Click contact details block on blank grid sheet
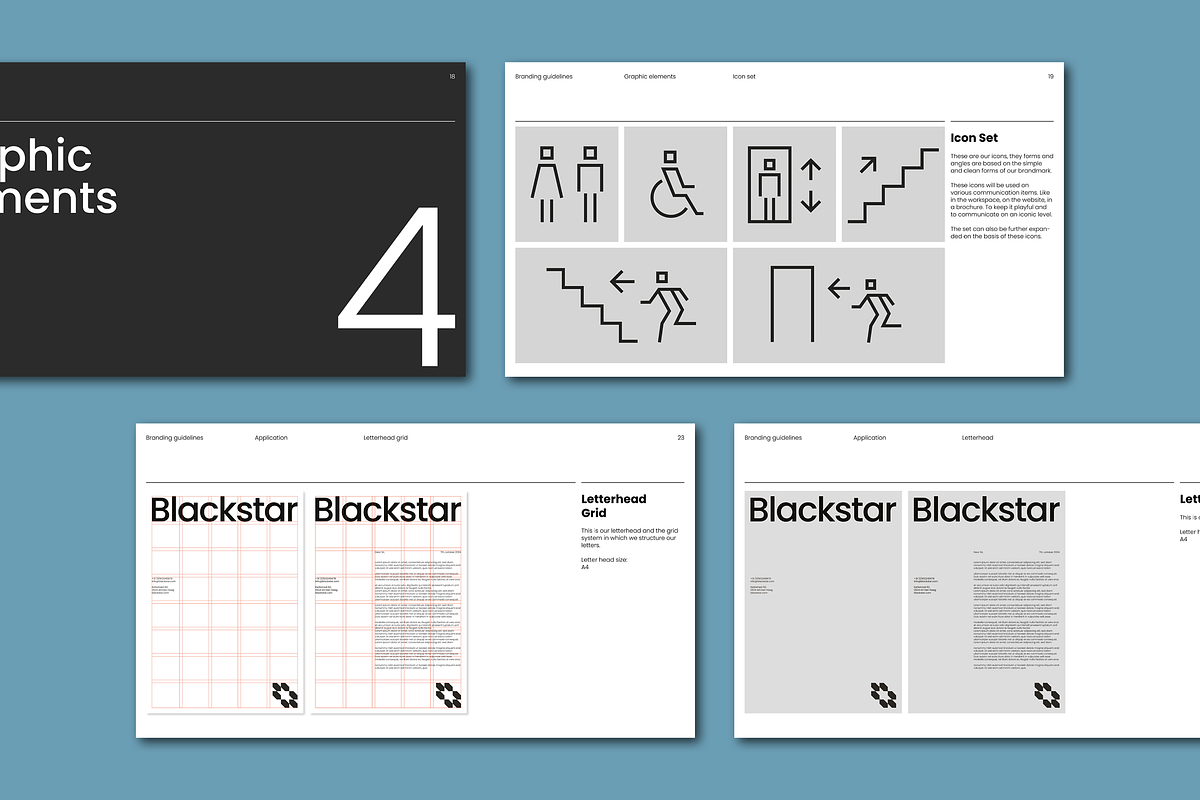Screen dimensions: 1200x800 163,586
